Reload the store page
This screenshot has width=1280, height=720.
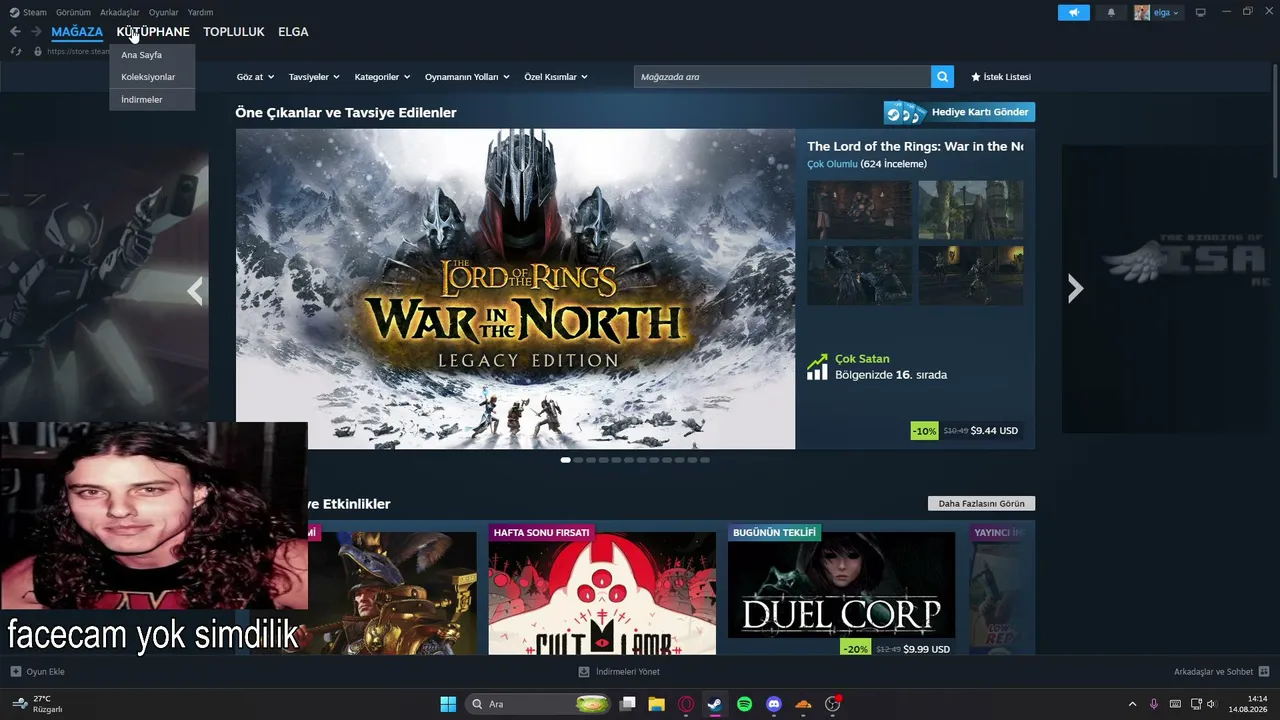point(16,51)
